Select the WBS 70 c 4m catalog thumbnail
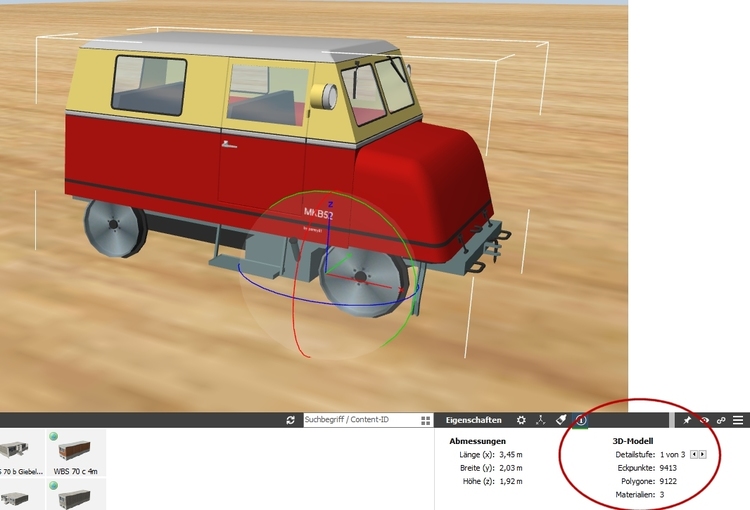The width and height of the screenshot is (750, 510). (76, 453)
